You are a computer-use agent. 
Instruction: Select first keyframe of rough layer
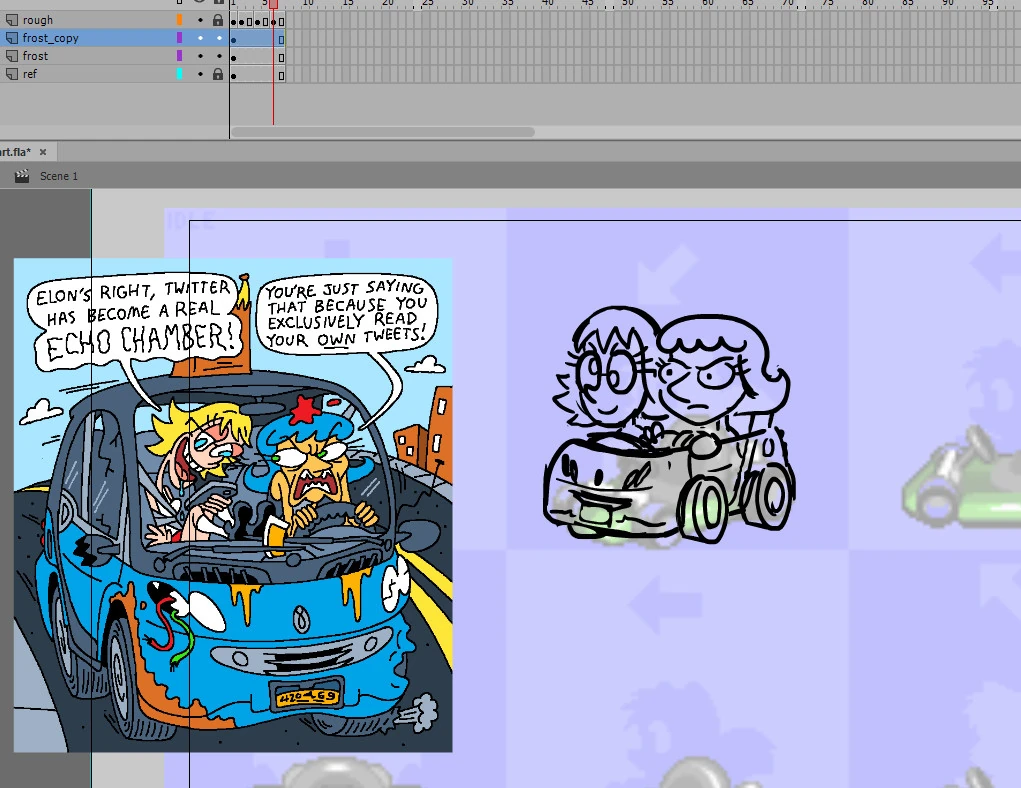pos(234,21)
